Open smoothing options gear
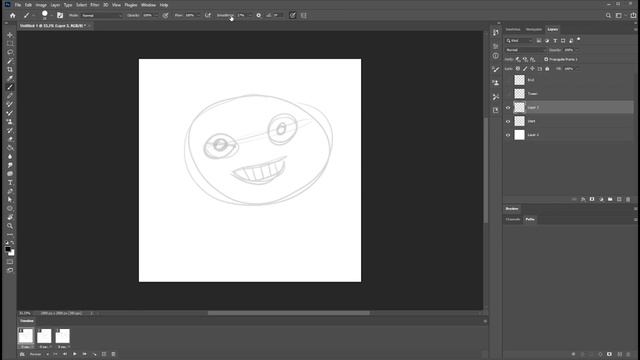The image size is (640, 360). coord(258,15)
